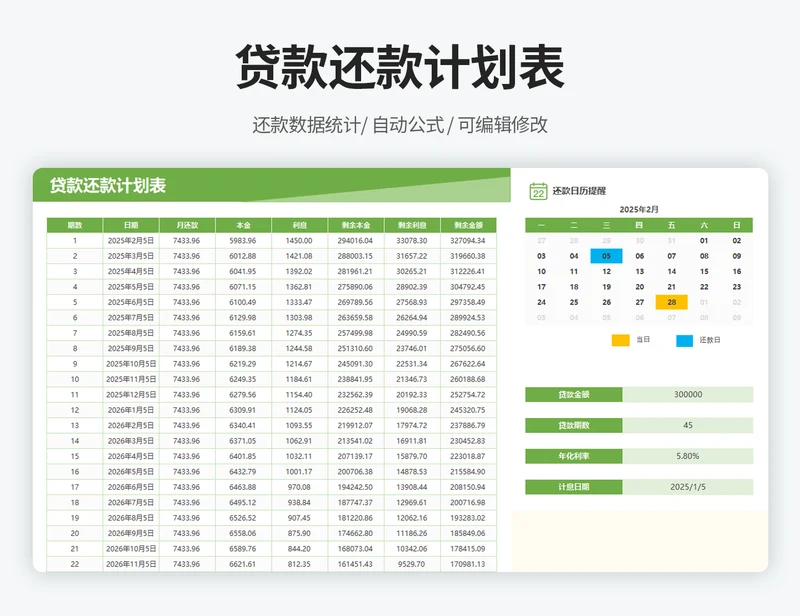Click calendar date 20
The height and width of the screenshot is (616, 800).
point(639,287)
